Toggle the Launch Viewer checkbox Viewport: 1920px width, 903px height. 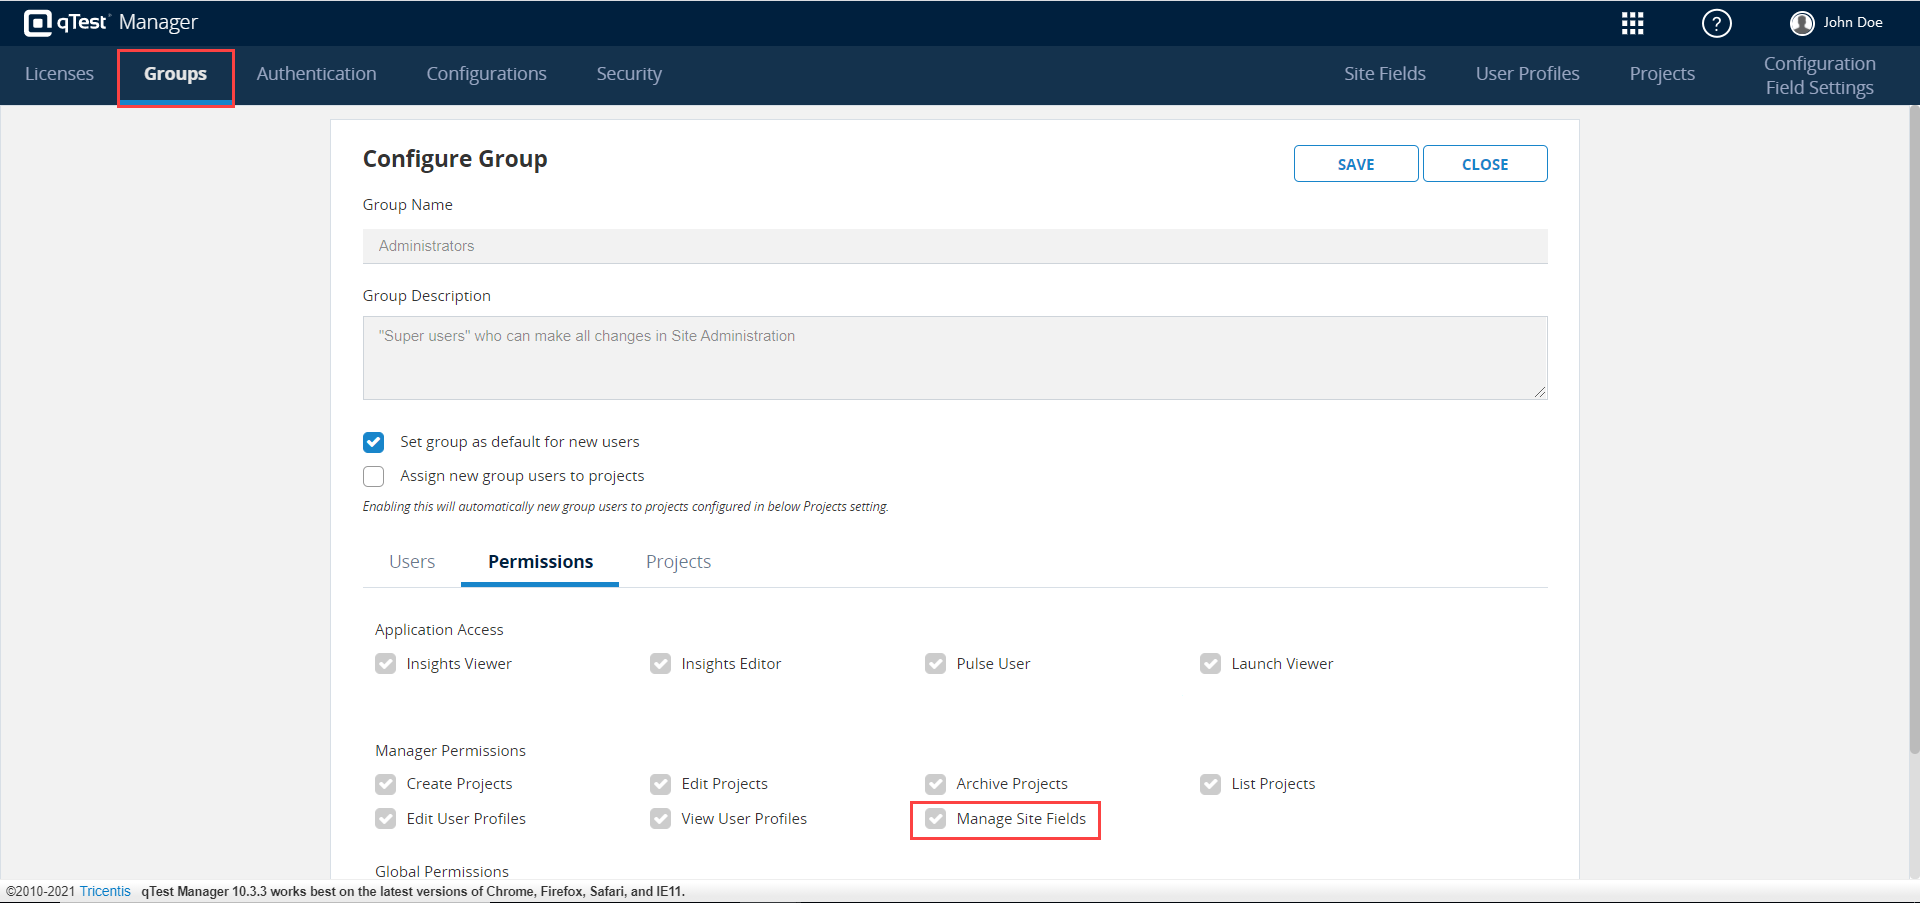click(1210, 664)
